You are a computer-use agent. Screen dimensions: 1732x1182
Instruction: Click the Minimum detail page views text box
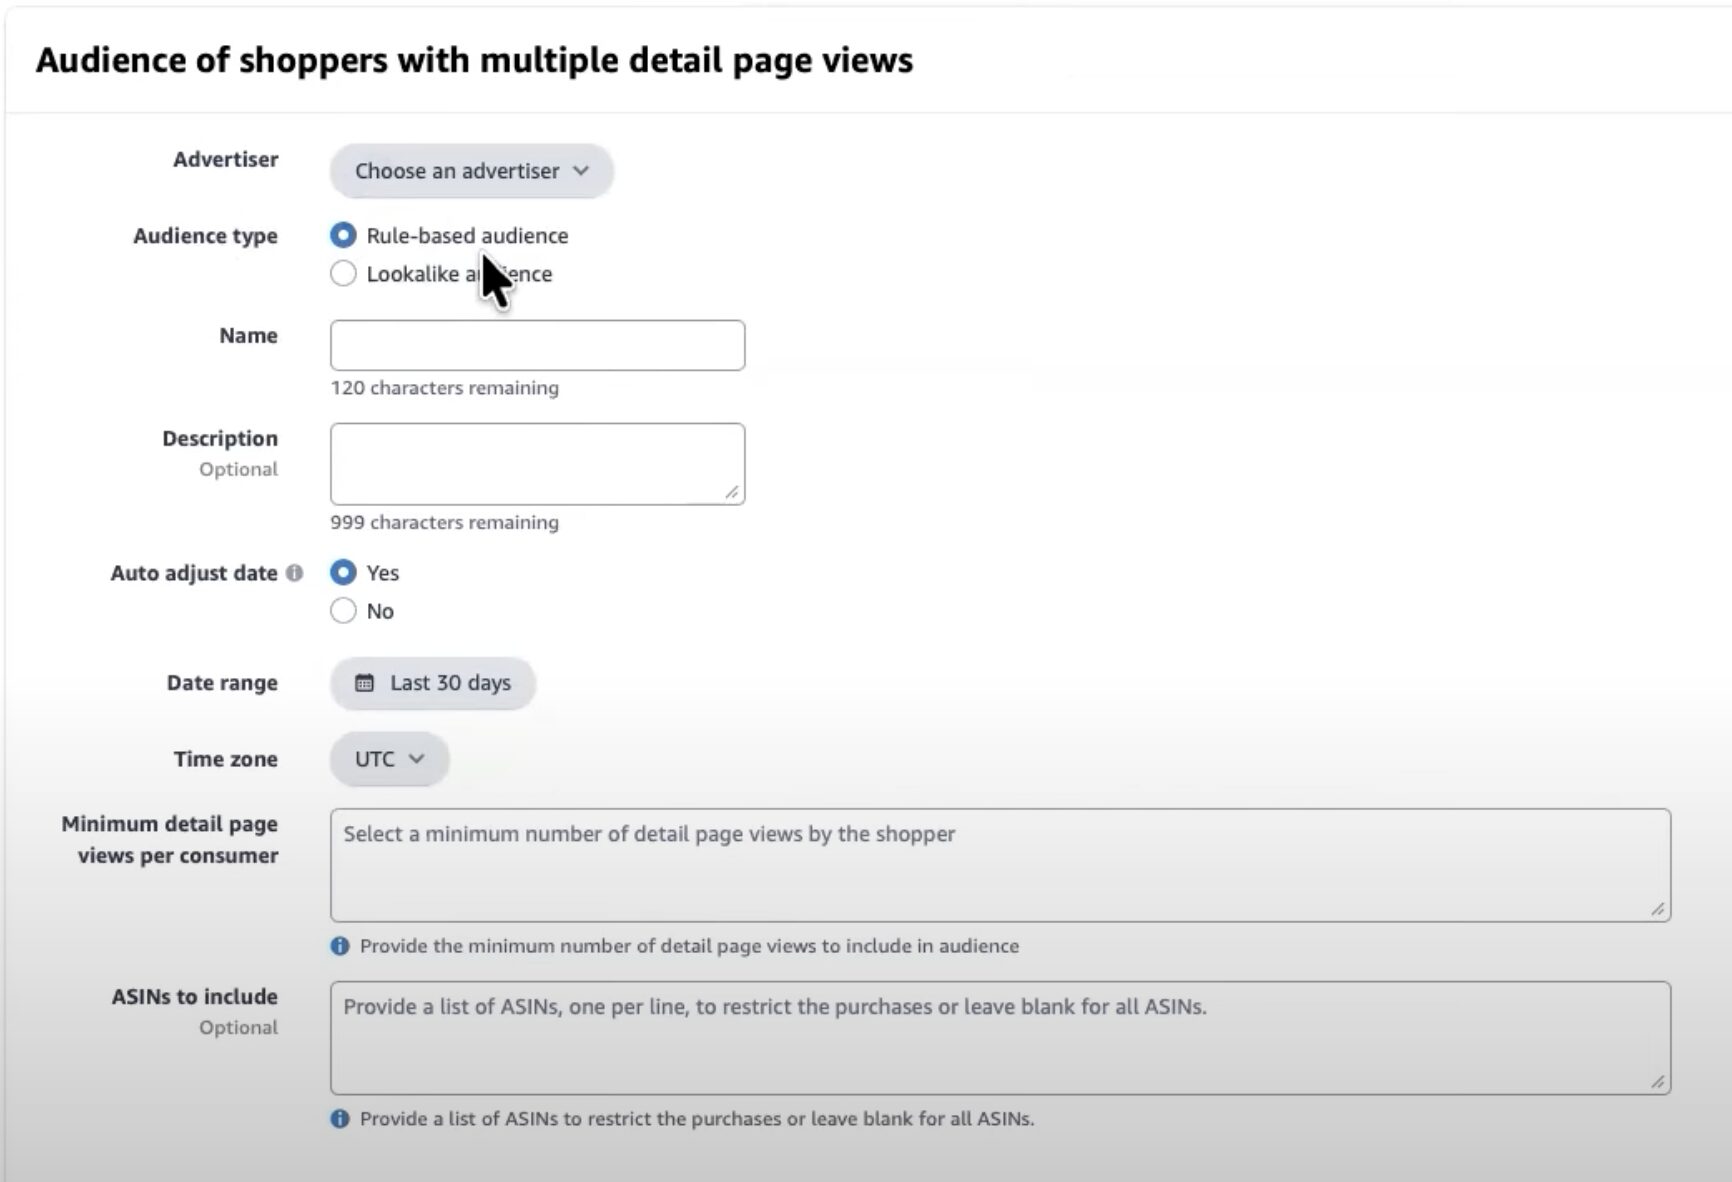[1000, 865]
